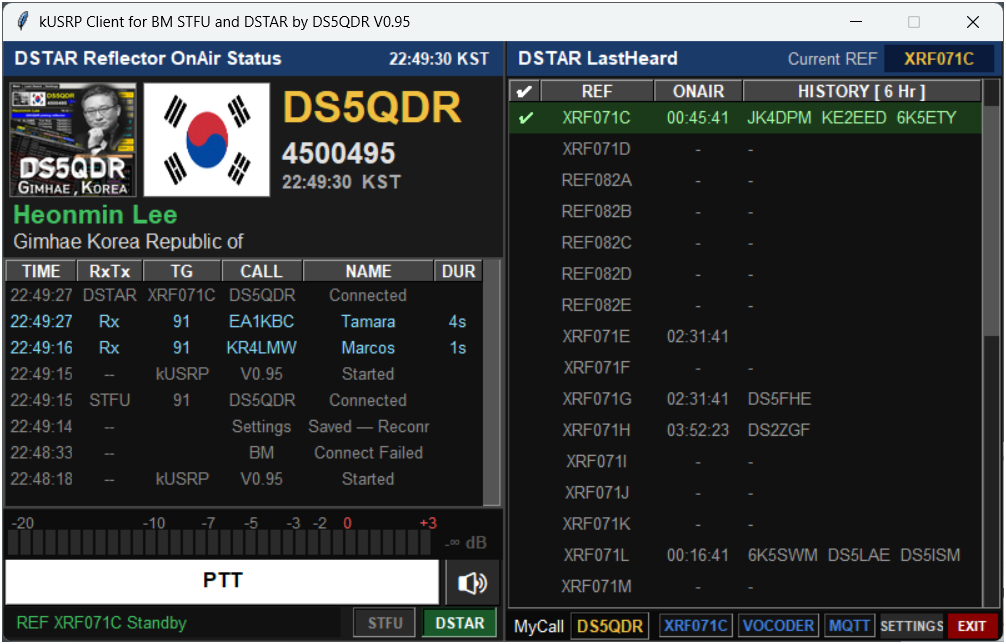Click the Marcos name entry
This screenshot has height=644, width=1006.
[x=368, y=348]
